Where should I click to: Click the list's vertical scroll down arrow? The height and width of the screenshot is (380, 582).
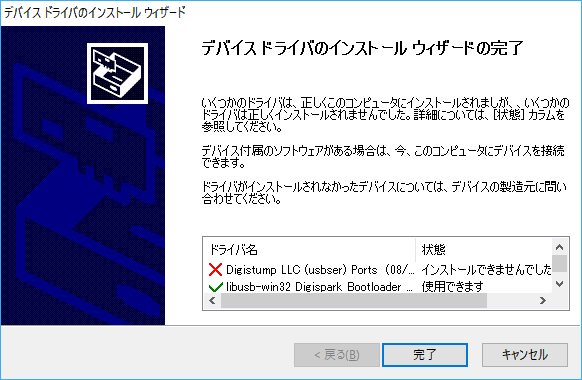point(559,284)
